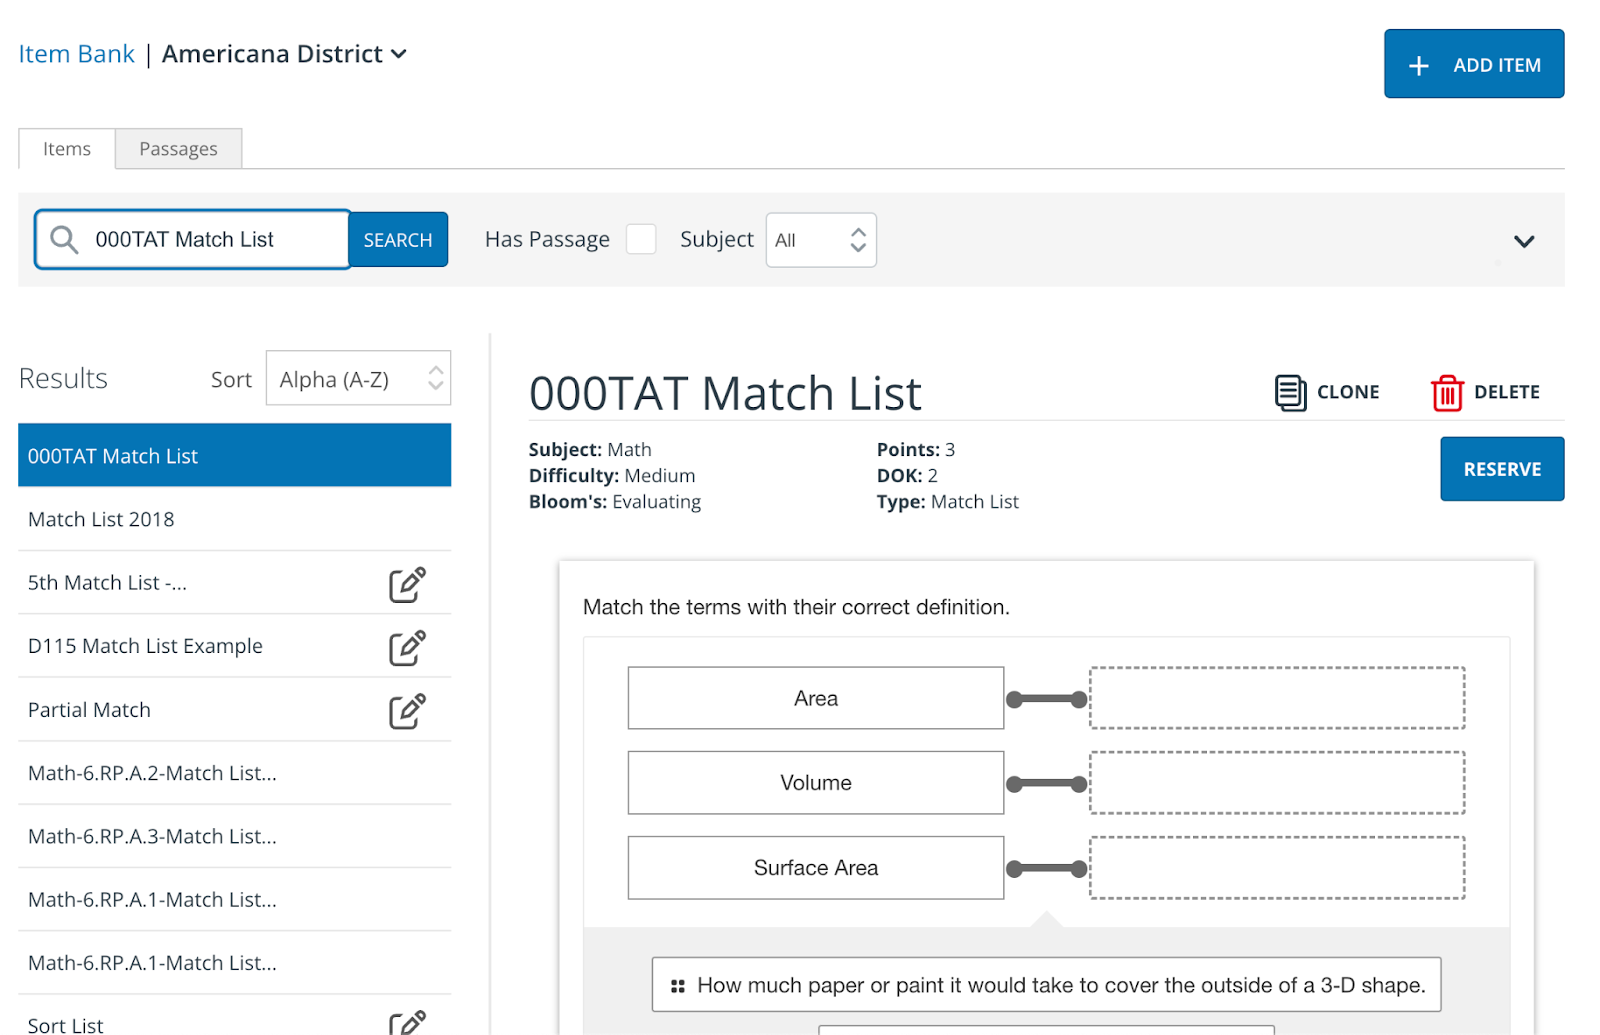This screenshot has height=1035, width=1600.
Task: Click the Volume term box
Action: 816,783
